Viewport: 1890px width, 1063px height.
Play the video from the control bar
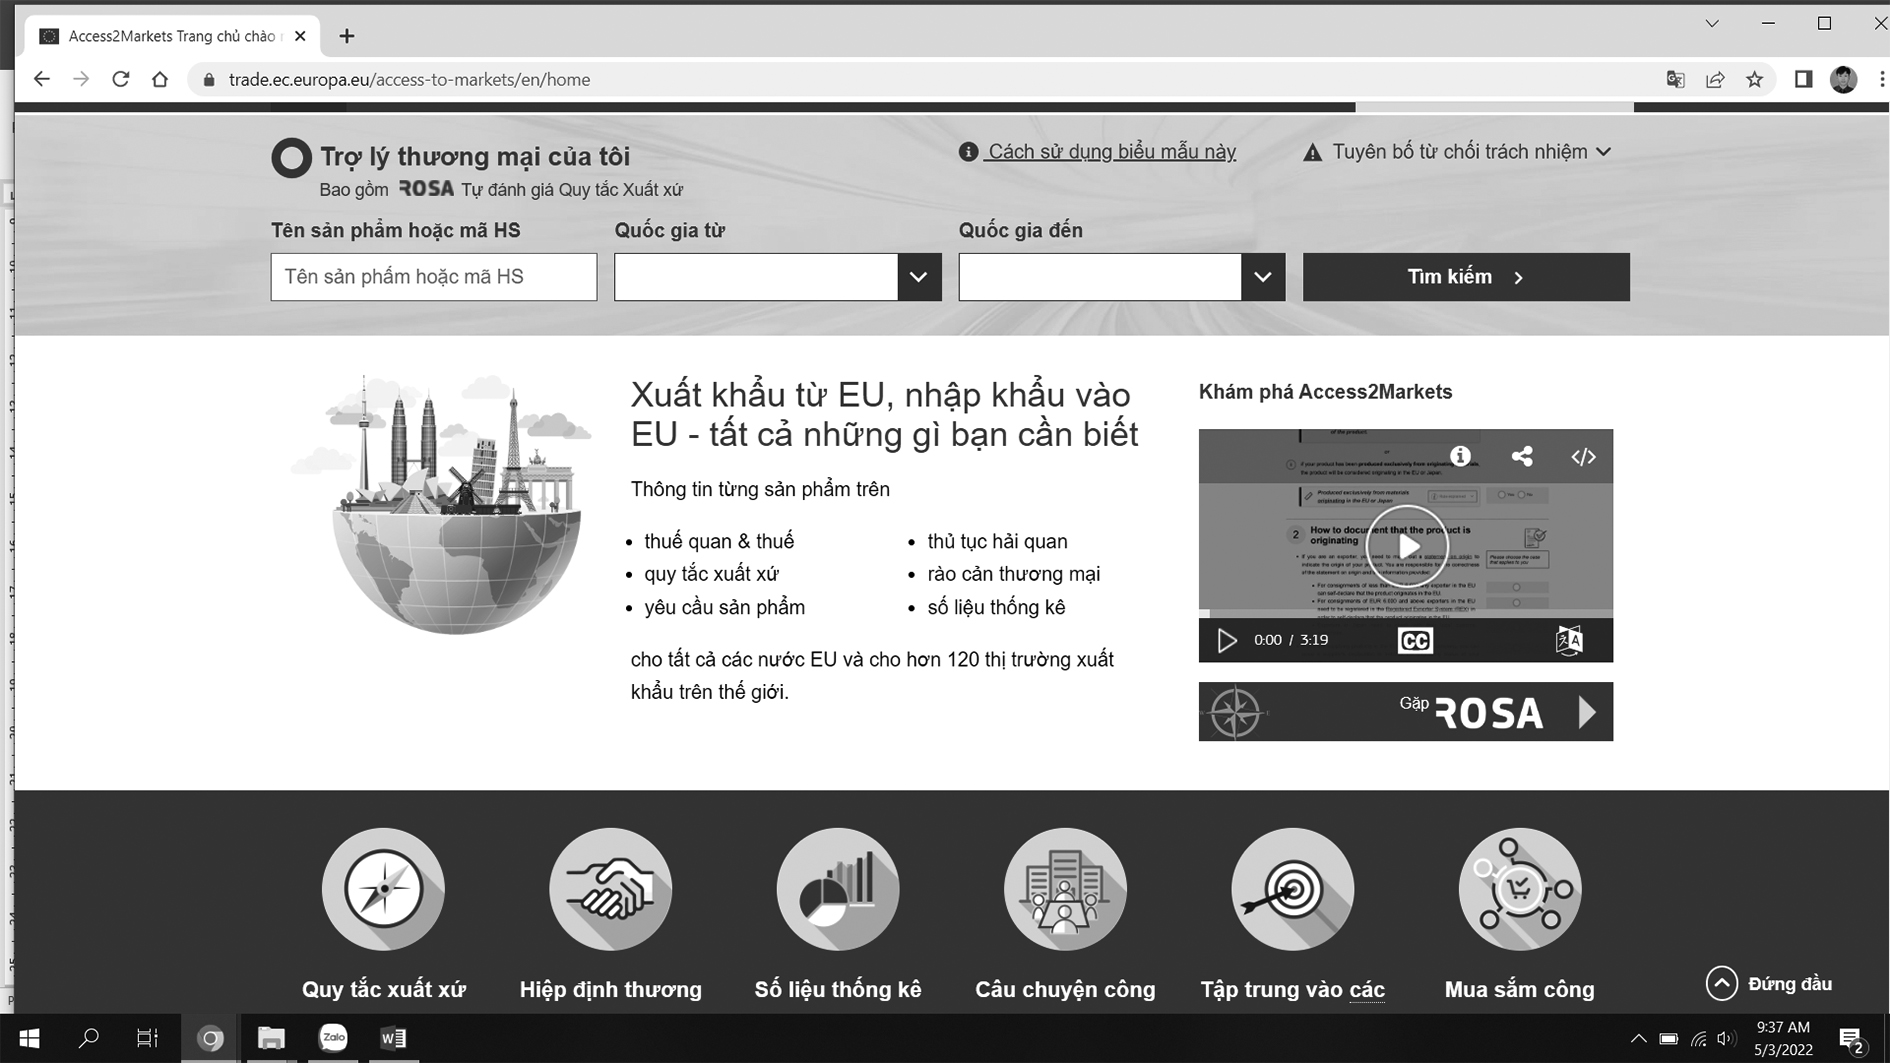pyautogui.click(x=1226, y=641)
